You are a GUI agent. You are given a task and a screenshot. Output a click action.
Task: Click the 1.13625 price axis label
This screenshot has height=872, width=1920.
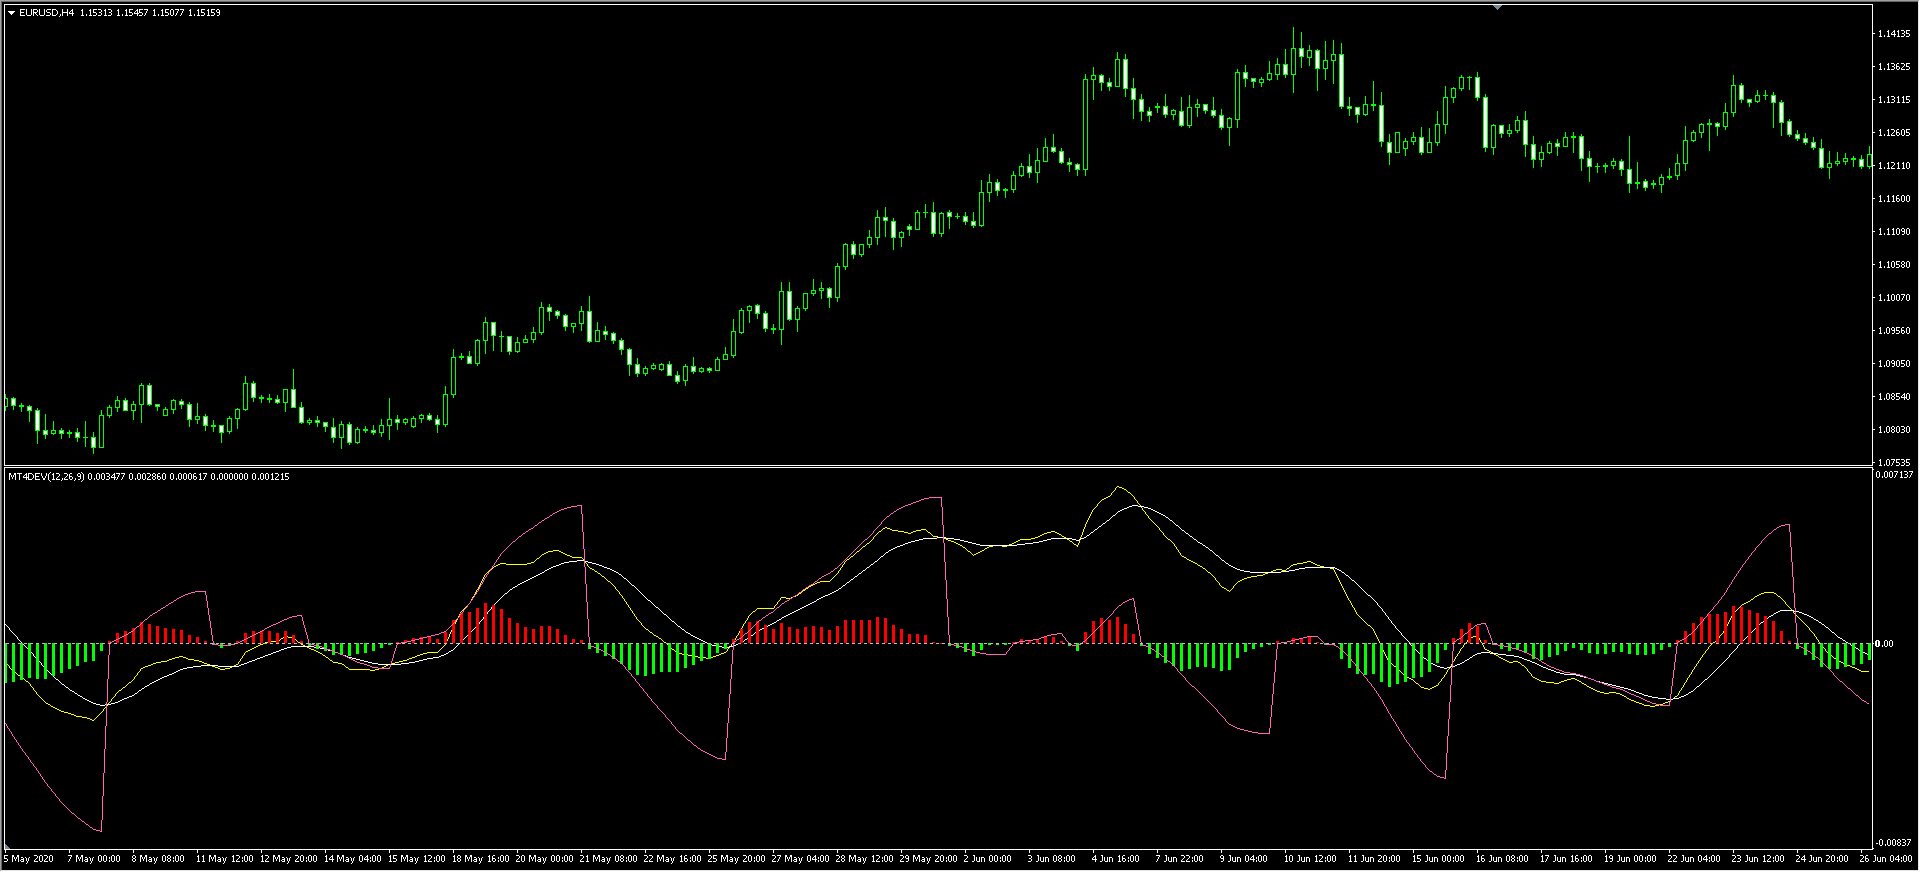(x=1894, y=67)
